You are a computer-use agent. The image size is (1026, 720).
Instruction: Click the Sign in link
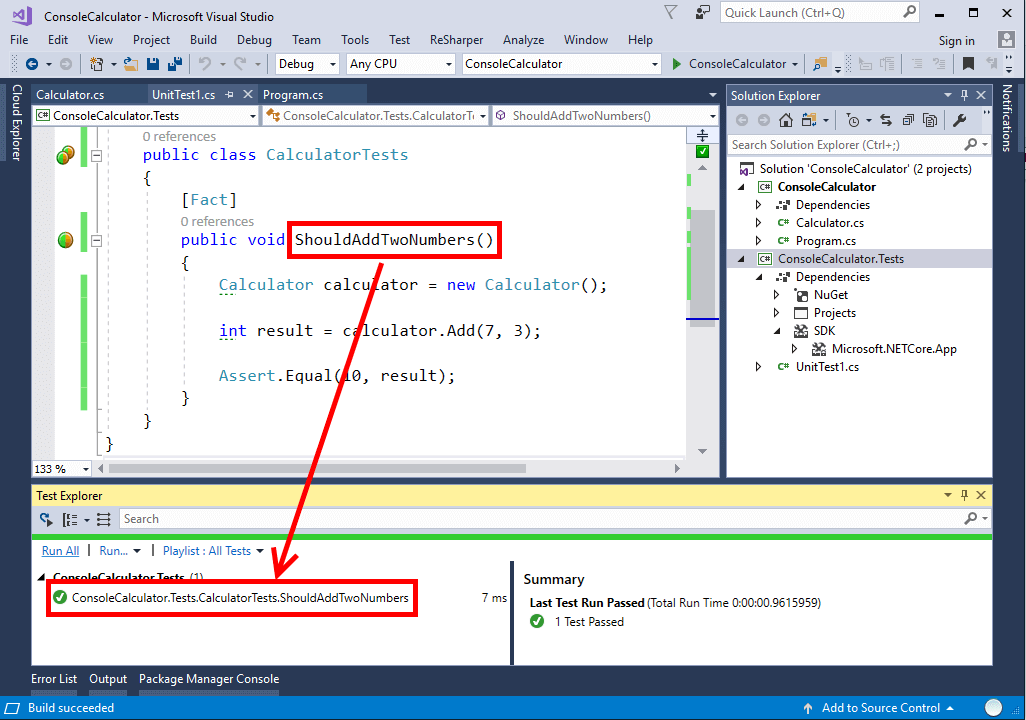click(956, 40)
